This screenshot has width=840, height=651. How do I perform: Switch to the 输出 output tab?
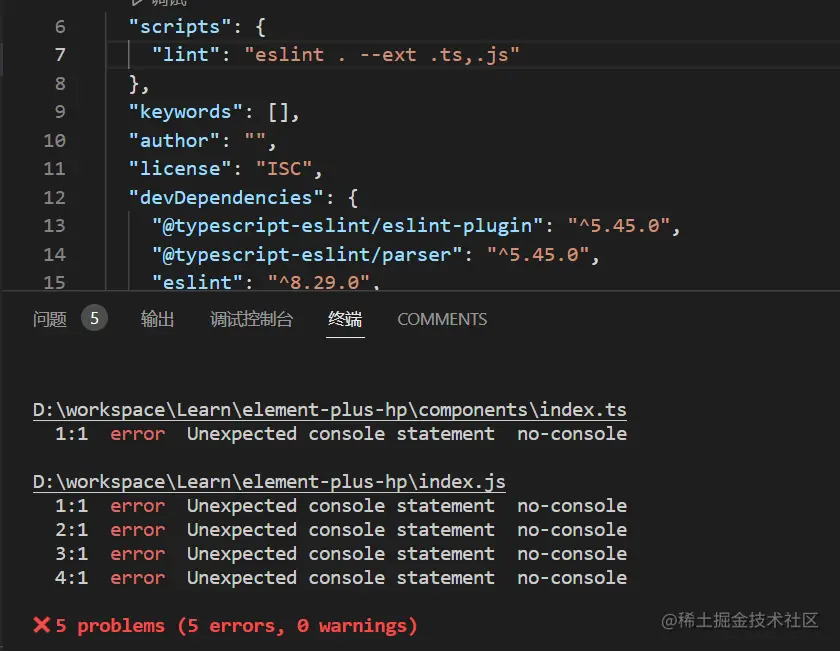pyautogui.click(x=157, y=319)
